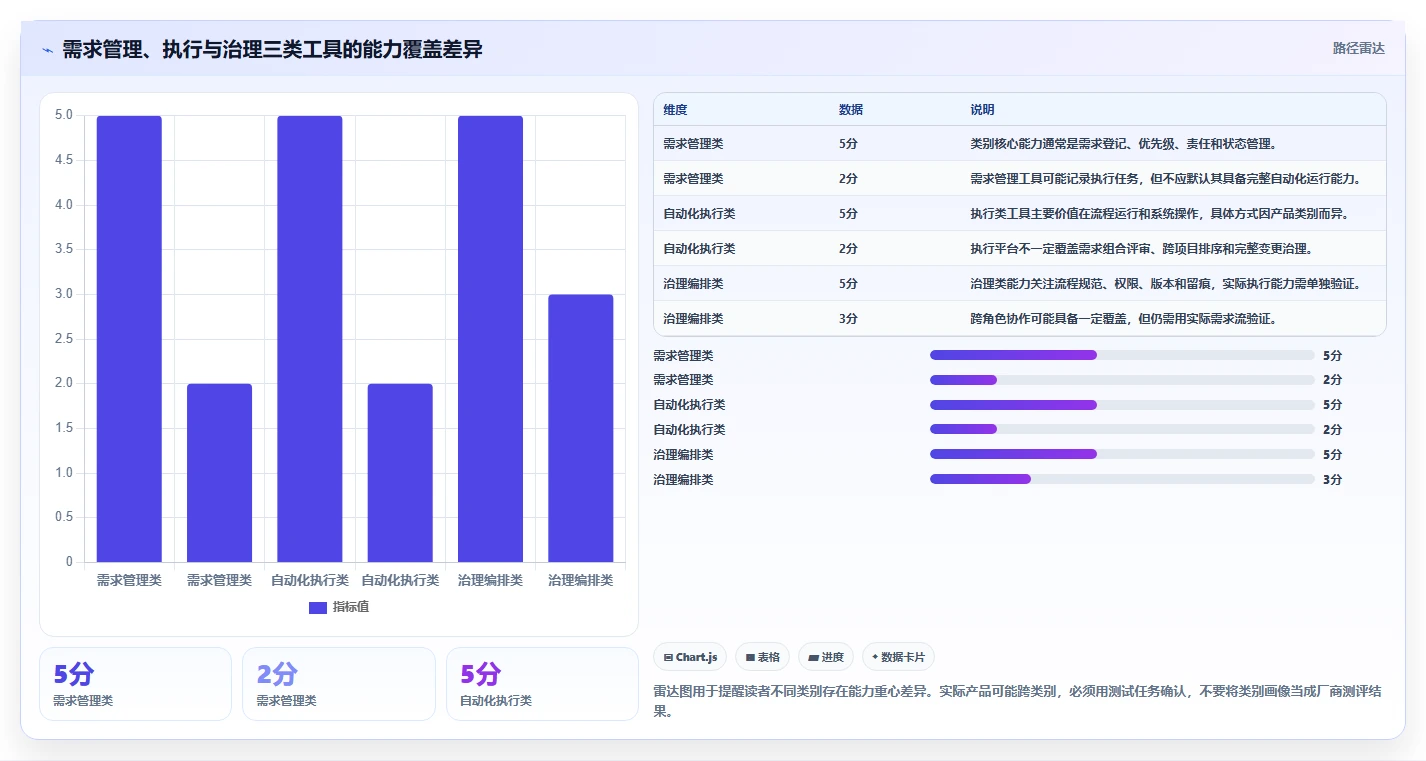Select the row starting 执行平台不一定覆盖
The image size is (1426, 761).
tap(1020, 249)
